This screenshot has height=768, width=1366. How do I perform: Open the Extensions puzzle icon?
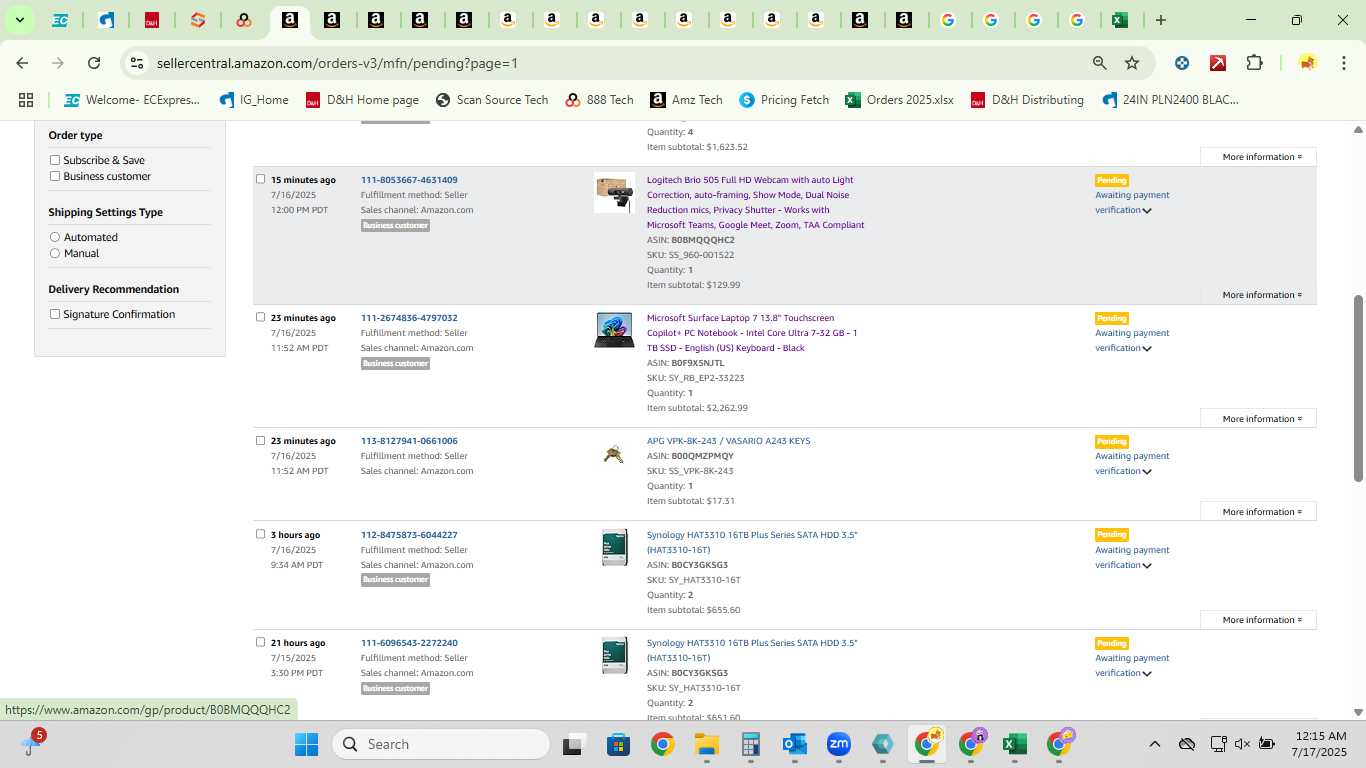(x=1254, y=63)
